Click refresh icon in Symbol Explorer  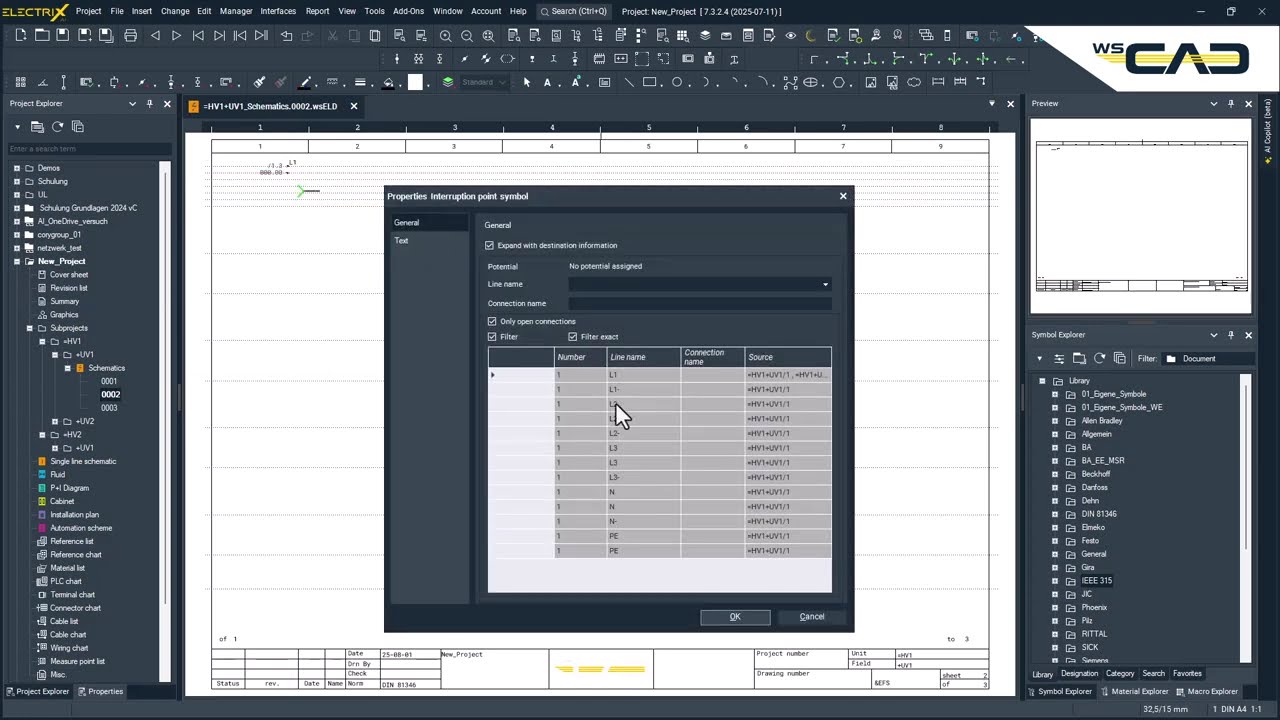1099,358
